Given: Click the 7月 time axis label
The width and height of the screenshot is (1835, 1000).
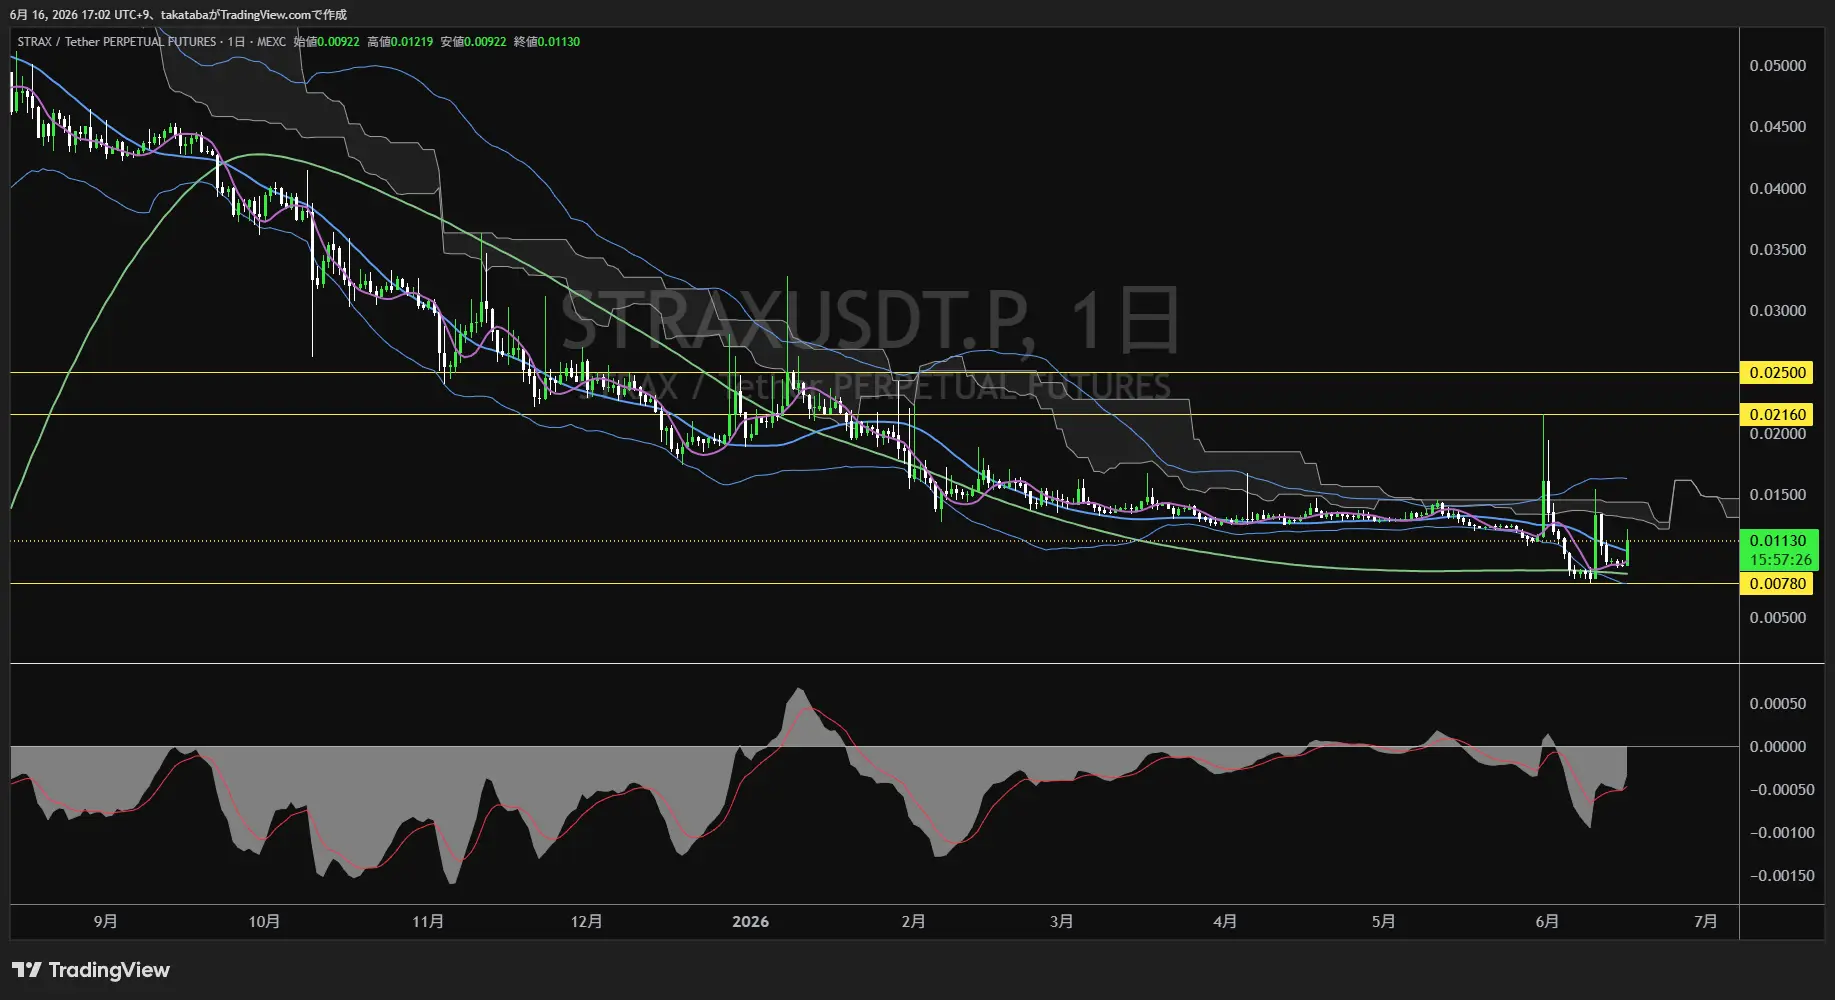Looking at the screenshot, I should (x=1705, y=921).
